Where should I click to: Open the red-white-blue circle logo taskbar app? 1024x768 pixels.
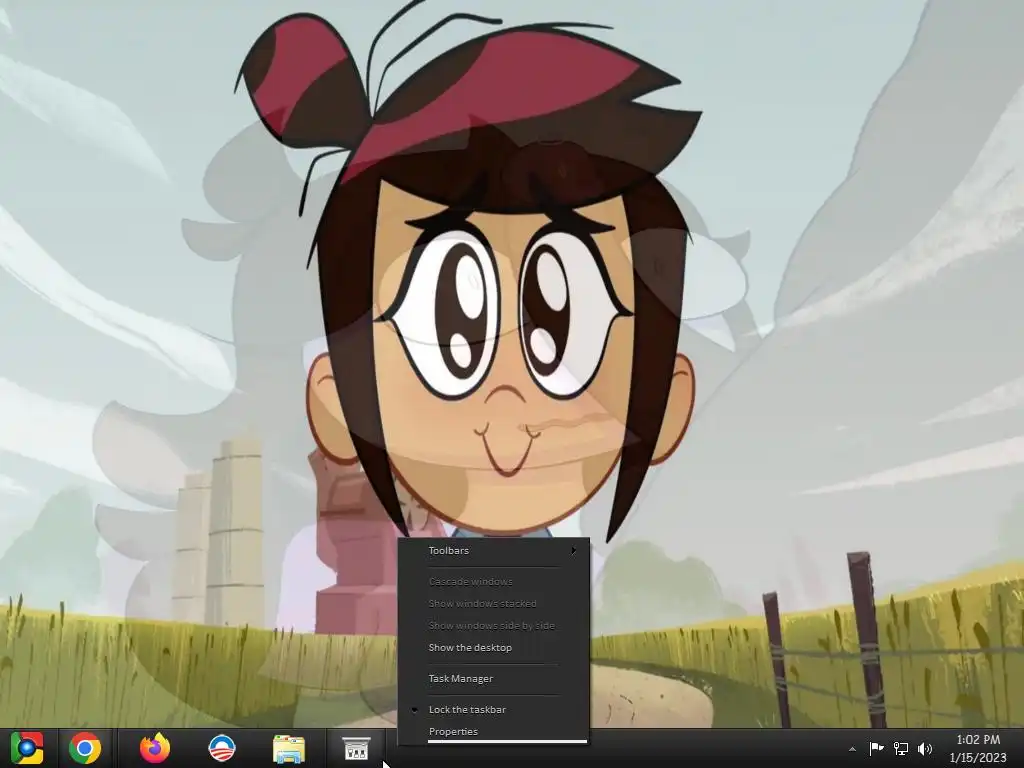221,748
